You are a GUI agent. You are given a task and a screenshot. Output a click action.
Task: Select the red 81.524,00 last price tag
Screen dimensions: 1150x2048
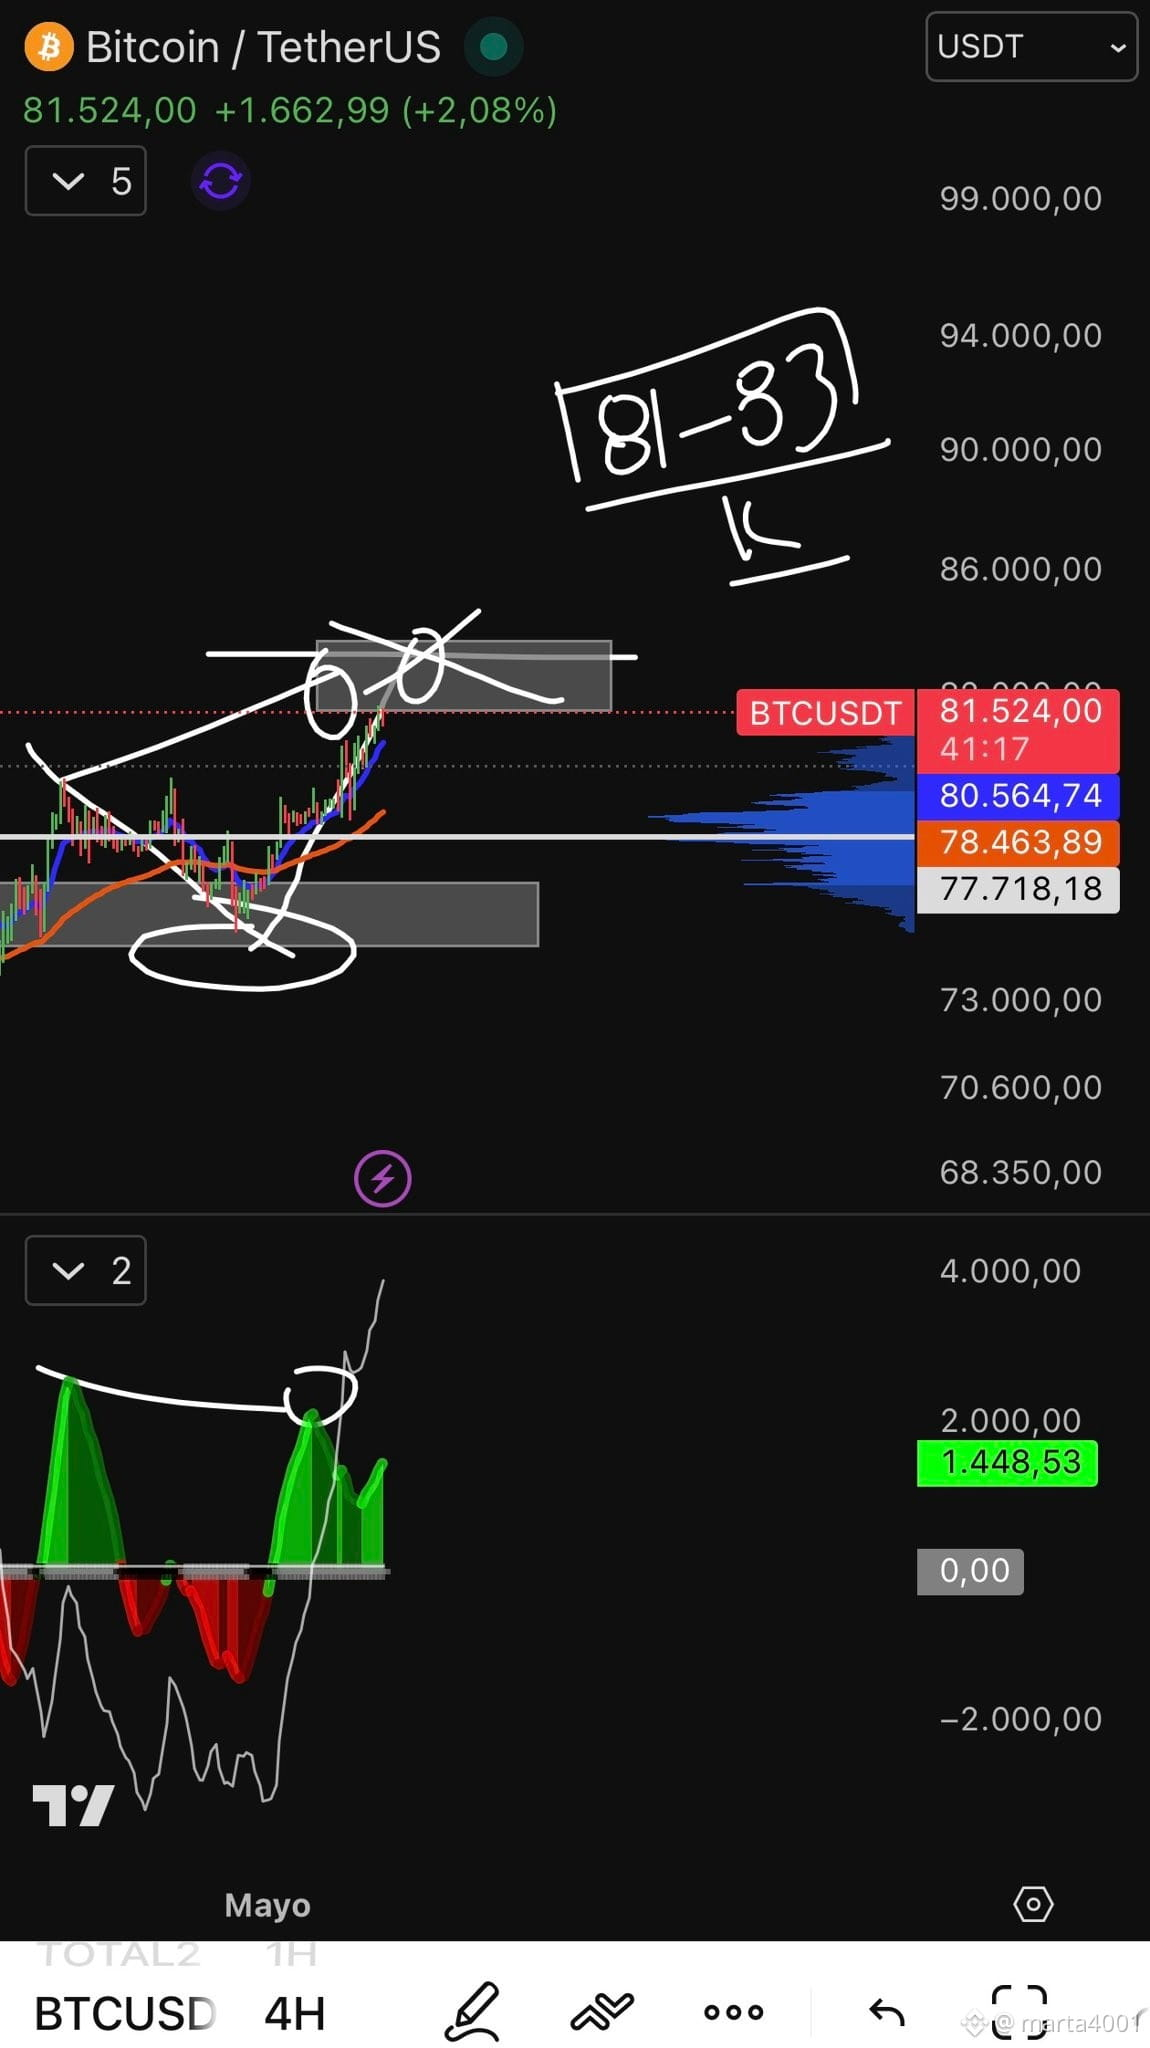click(x=1018, y=730)
